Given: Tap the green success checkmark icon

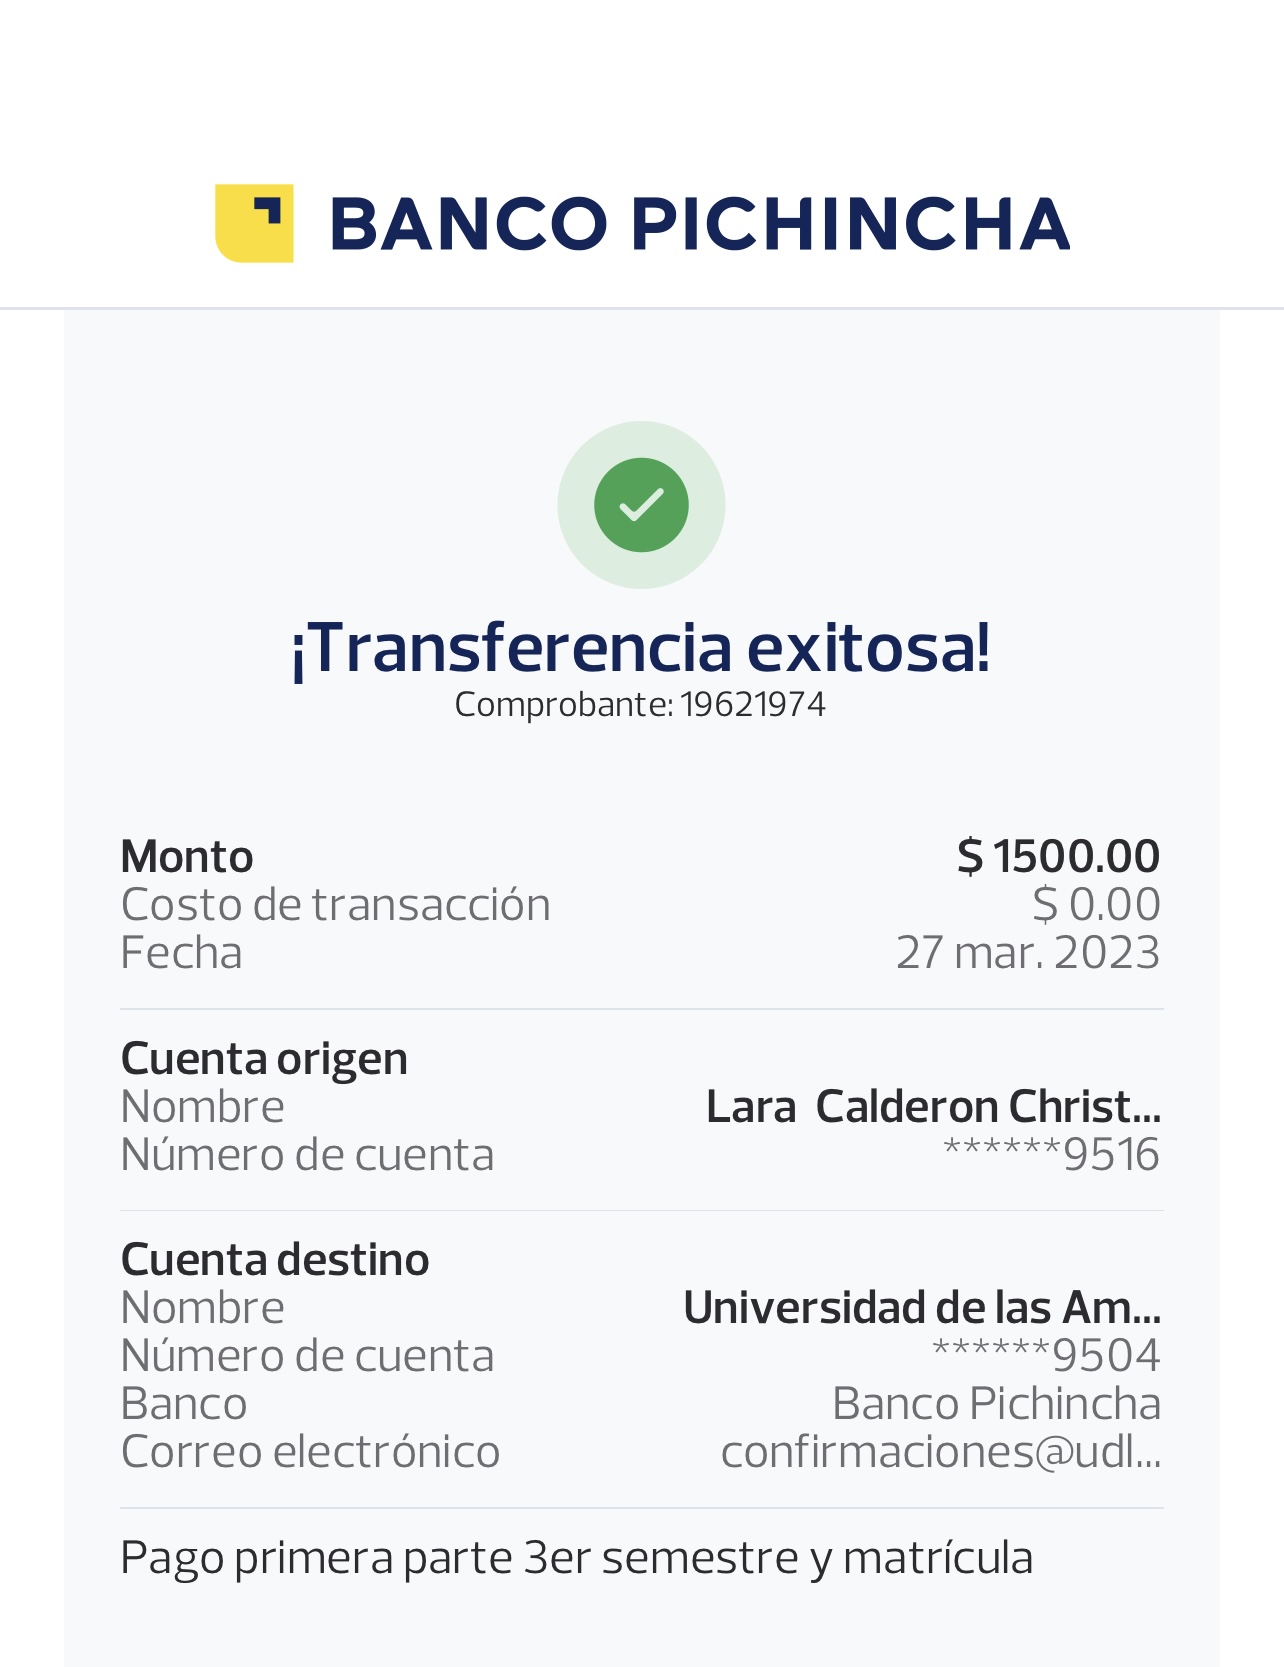Looking at the screenshot, I should tap(641, 505).
